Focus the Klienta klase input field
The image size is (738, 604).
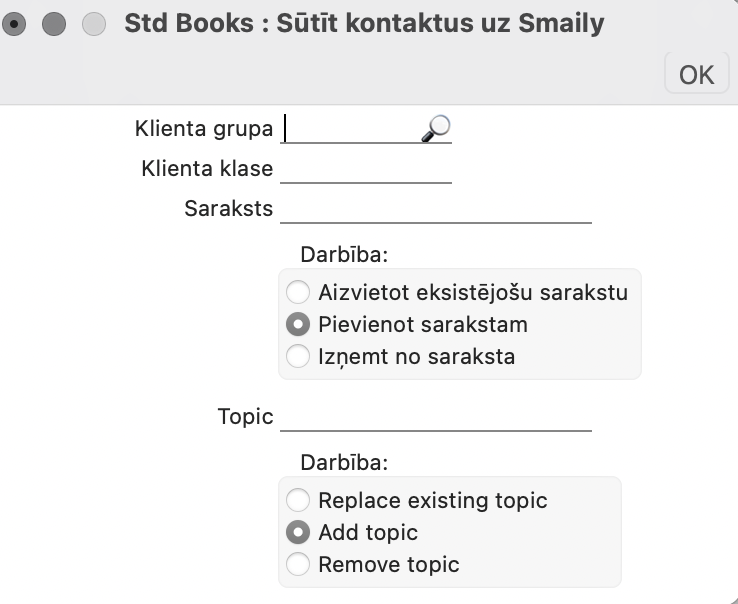coord(366,169)
